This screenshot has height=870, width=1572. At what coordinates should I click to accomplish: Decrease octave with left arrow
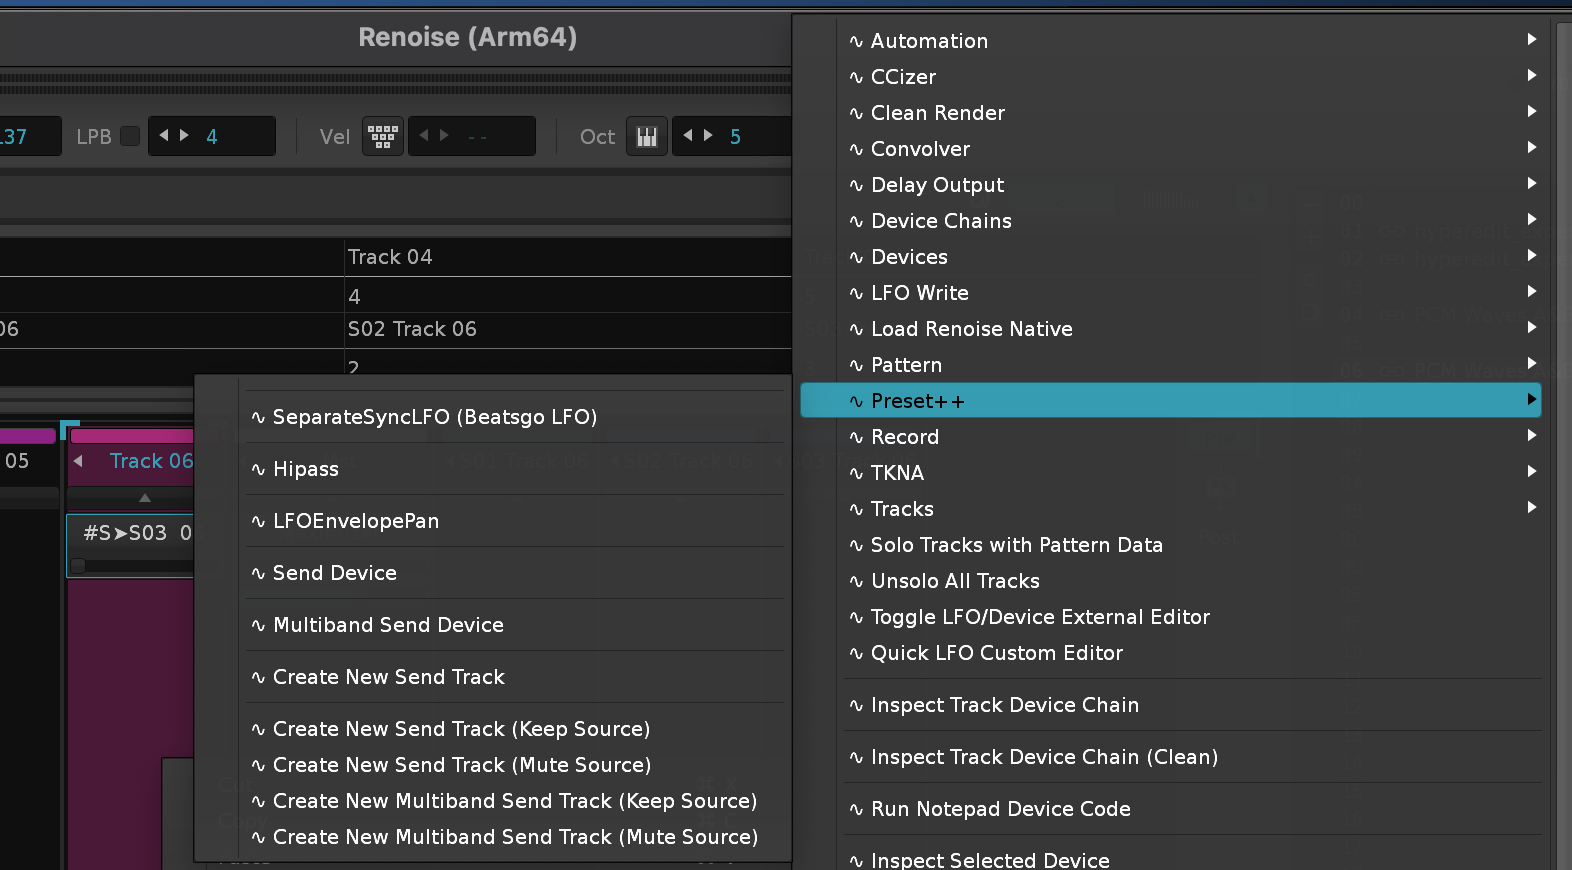[688, 135]
